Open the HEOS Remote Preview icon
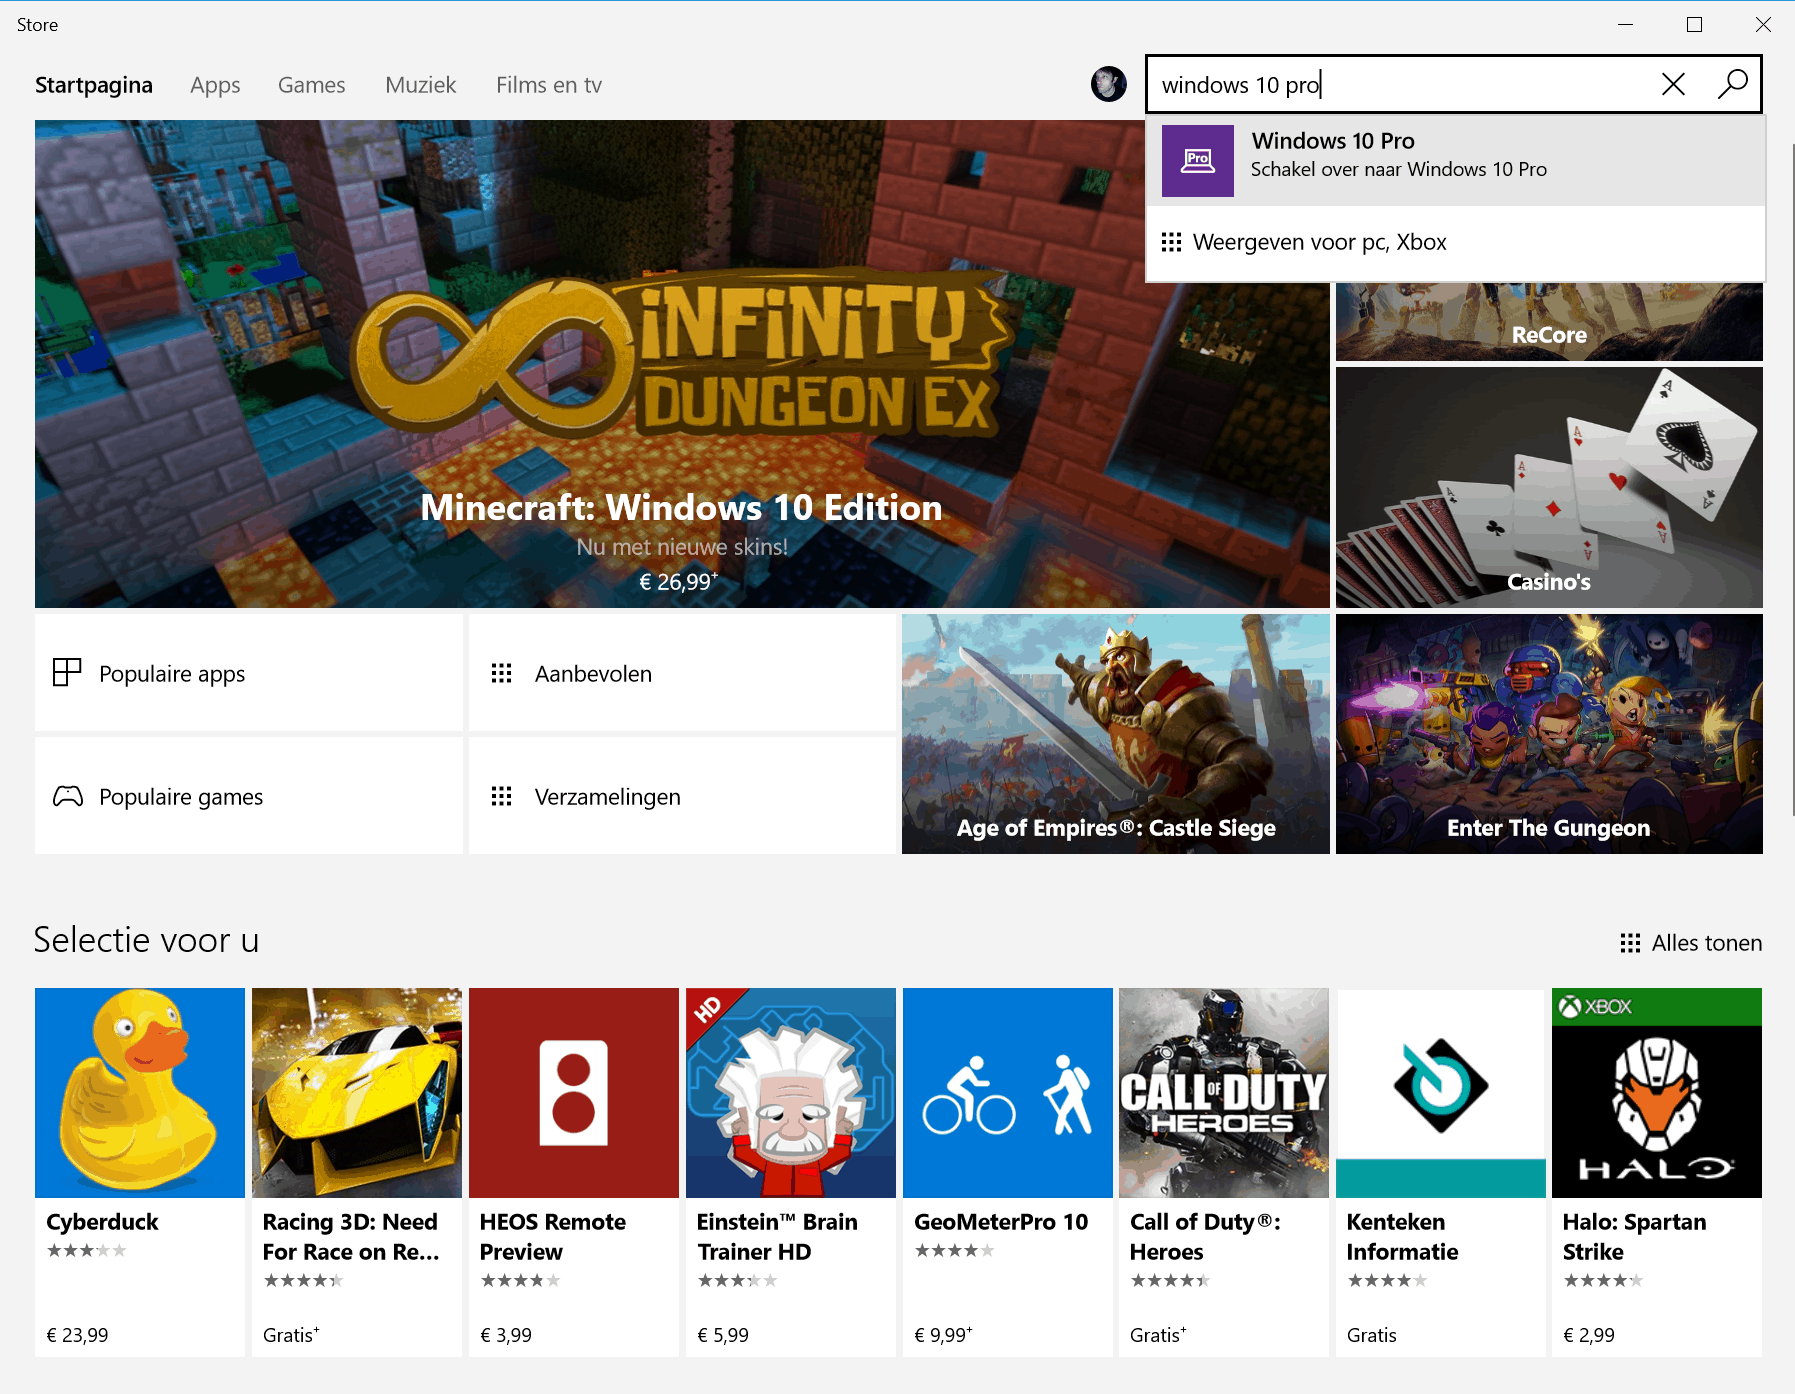 [x=574, y=1092]
